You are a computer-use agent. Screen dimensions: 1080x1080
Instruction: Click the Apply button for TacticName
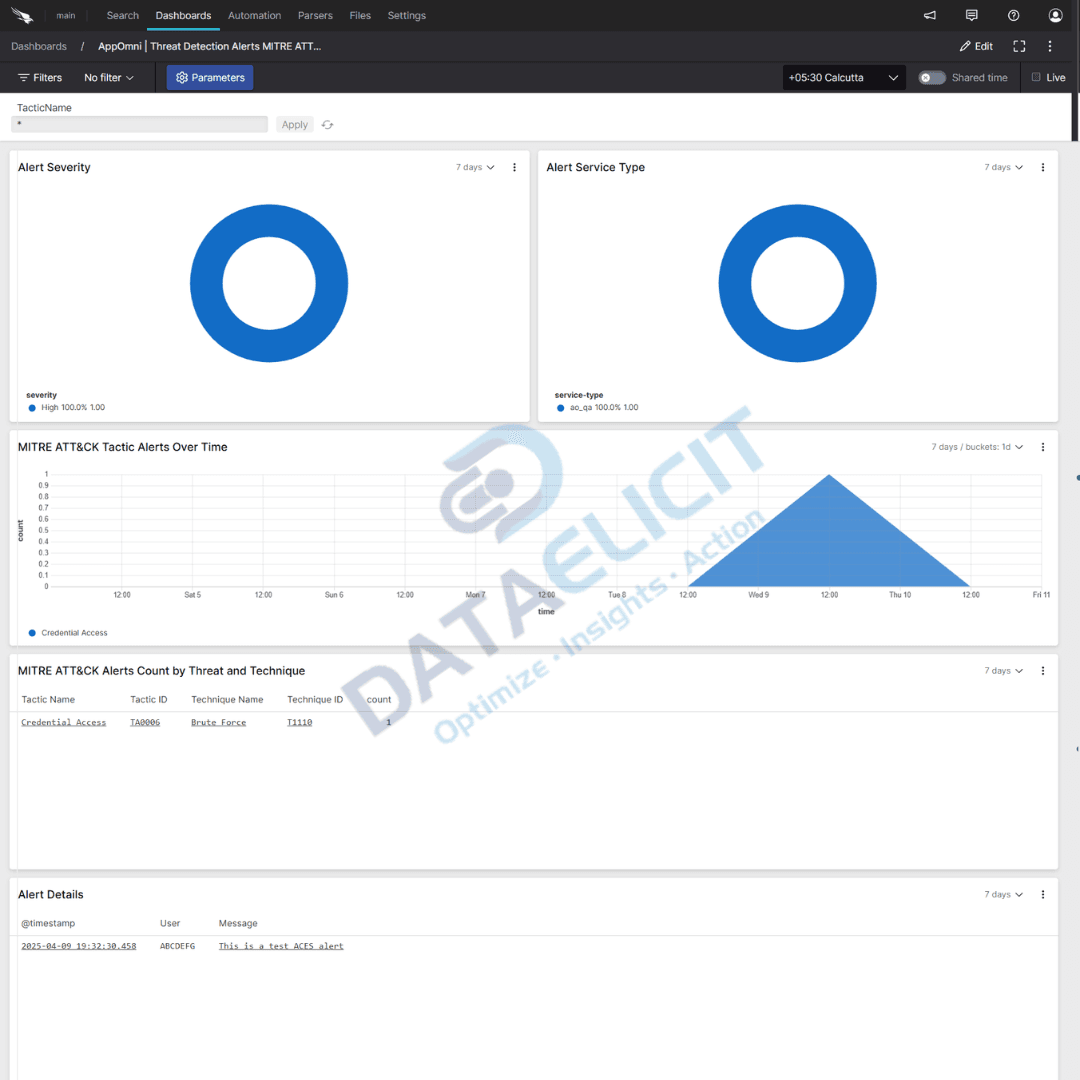(294, 124)
